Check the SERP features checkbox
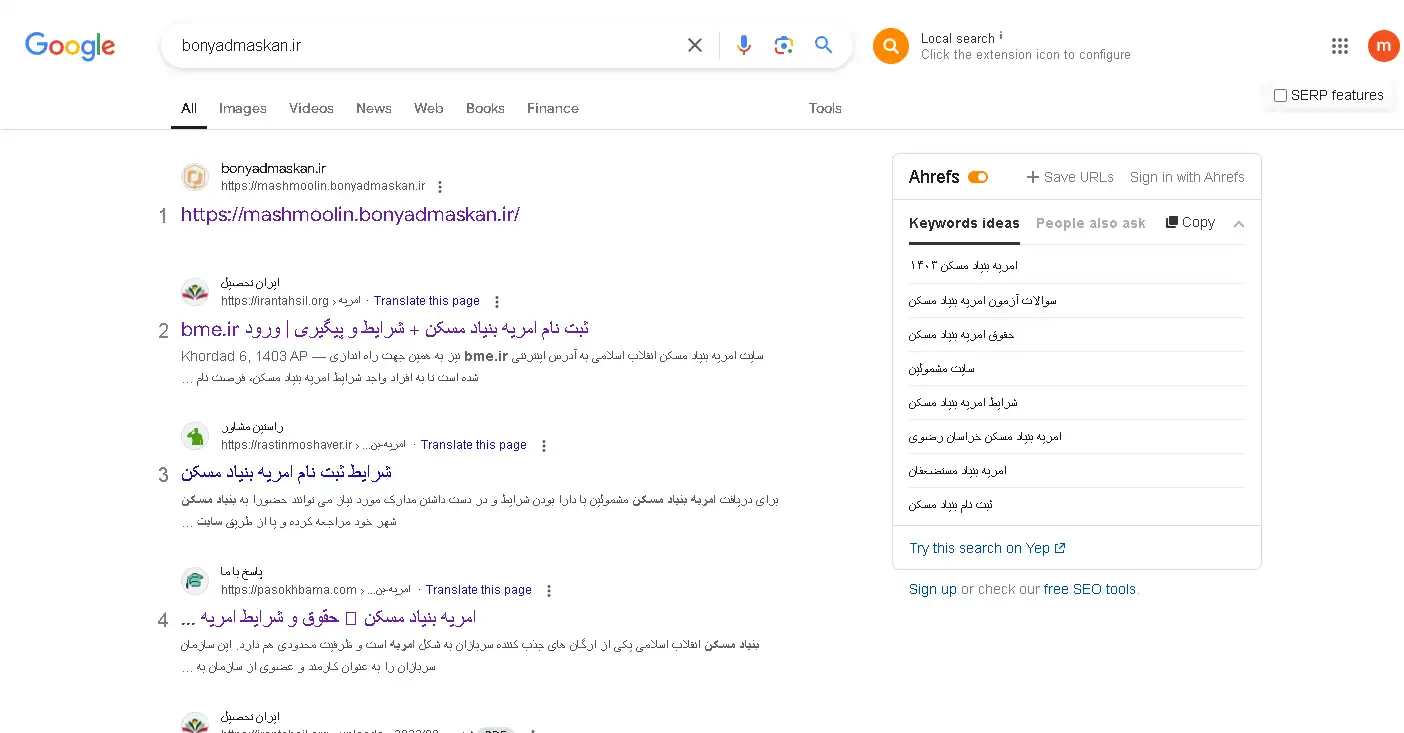1404x733 pixels. pos(1280,96)
